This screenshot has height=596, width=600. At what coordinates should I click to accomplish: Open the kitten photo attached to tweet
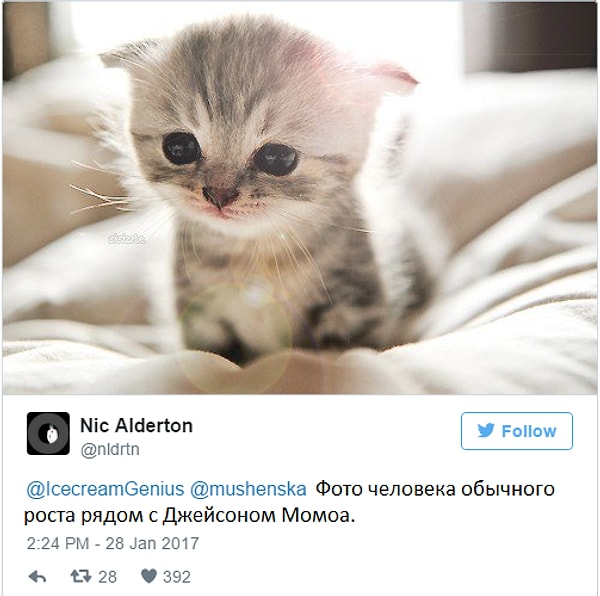(x=300, y=198)
